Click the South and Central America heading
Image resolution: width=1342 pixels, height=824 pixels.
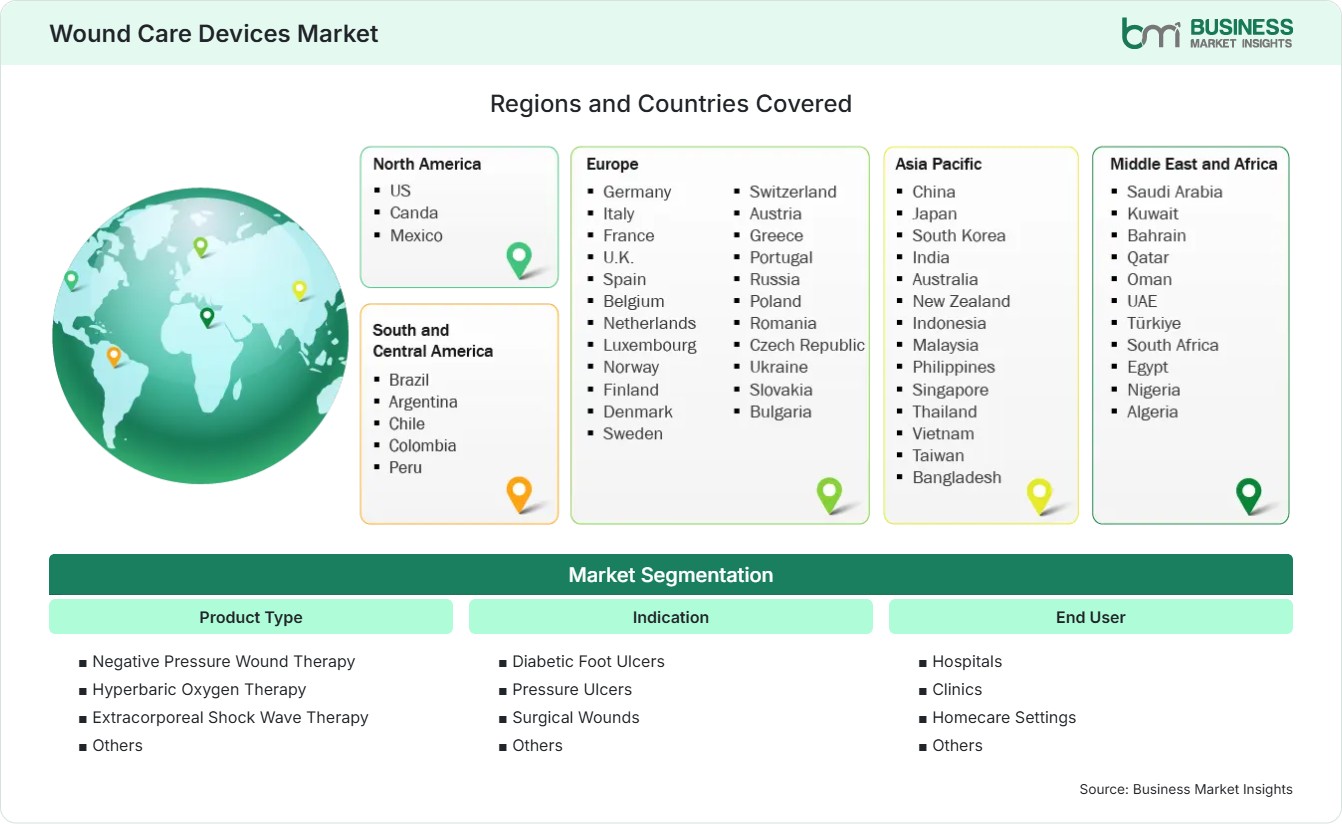(x=433, y=340)
